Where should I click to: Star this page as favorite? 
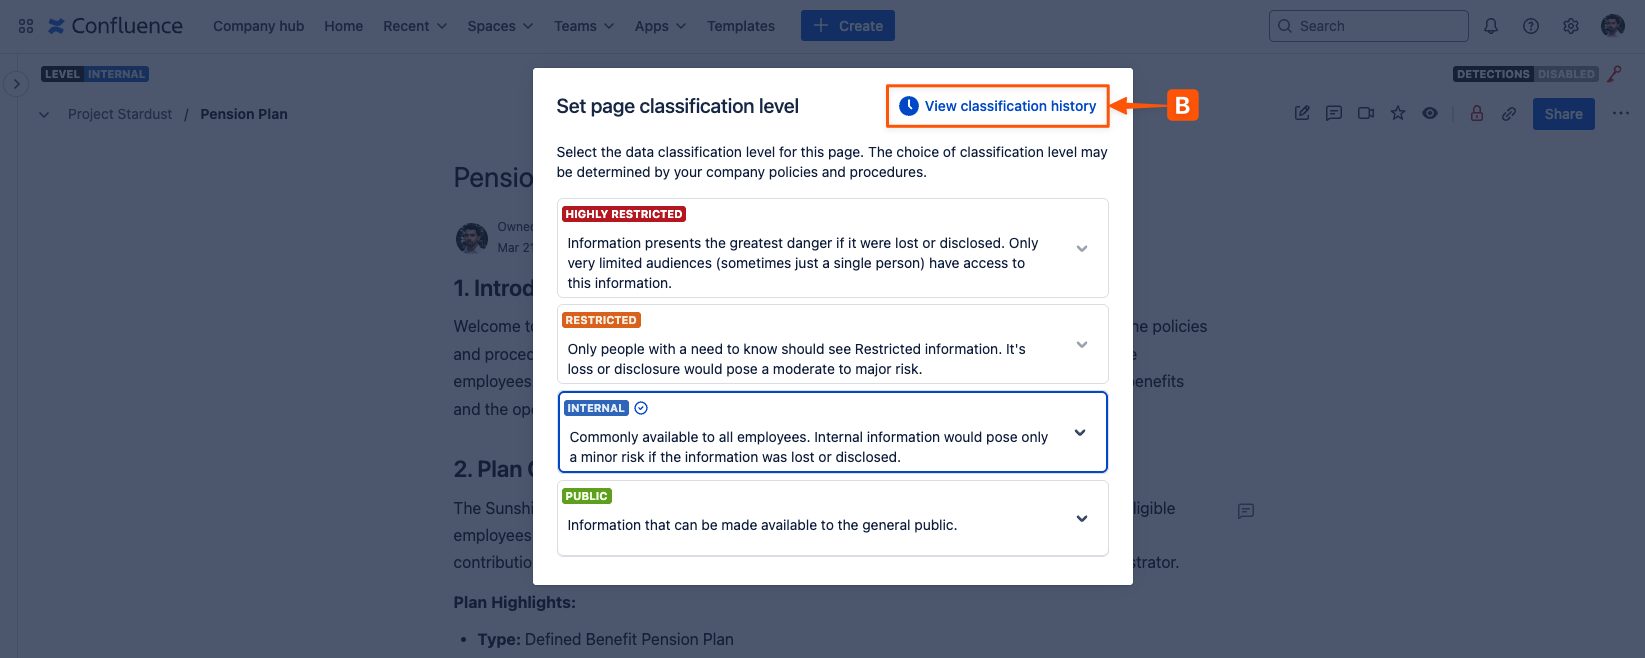coord(1398,114)
